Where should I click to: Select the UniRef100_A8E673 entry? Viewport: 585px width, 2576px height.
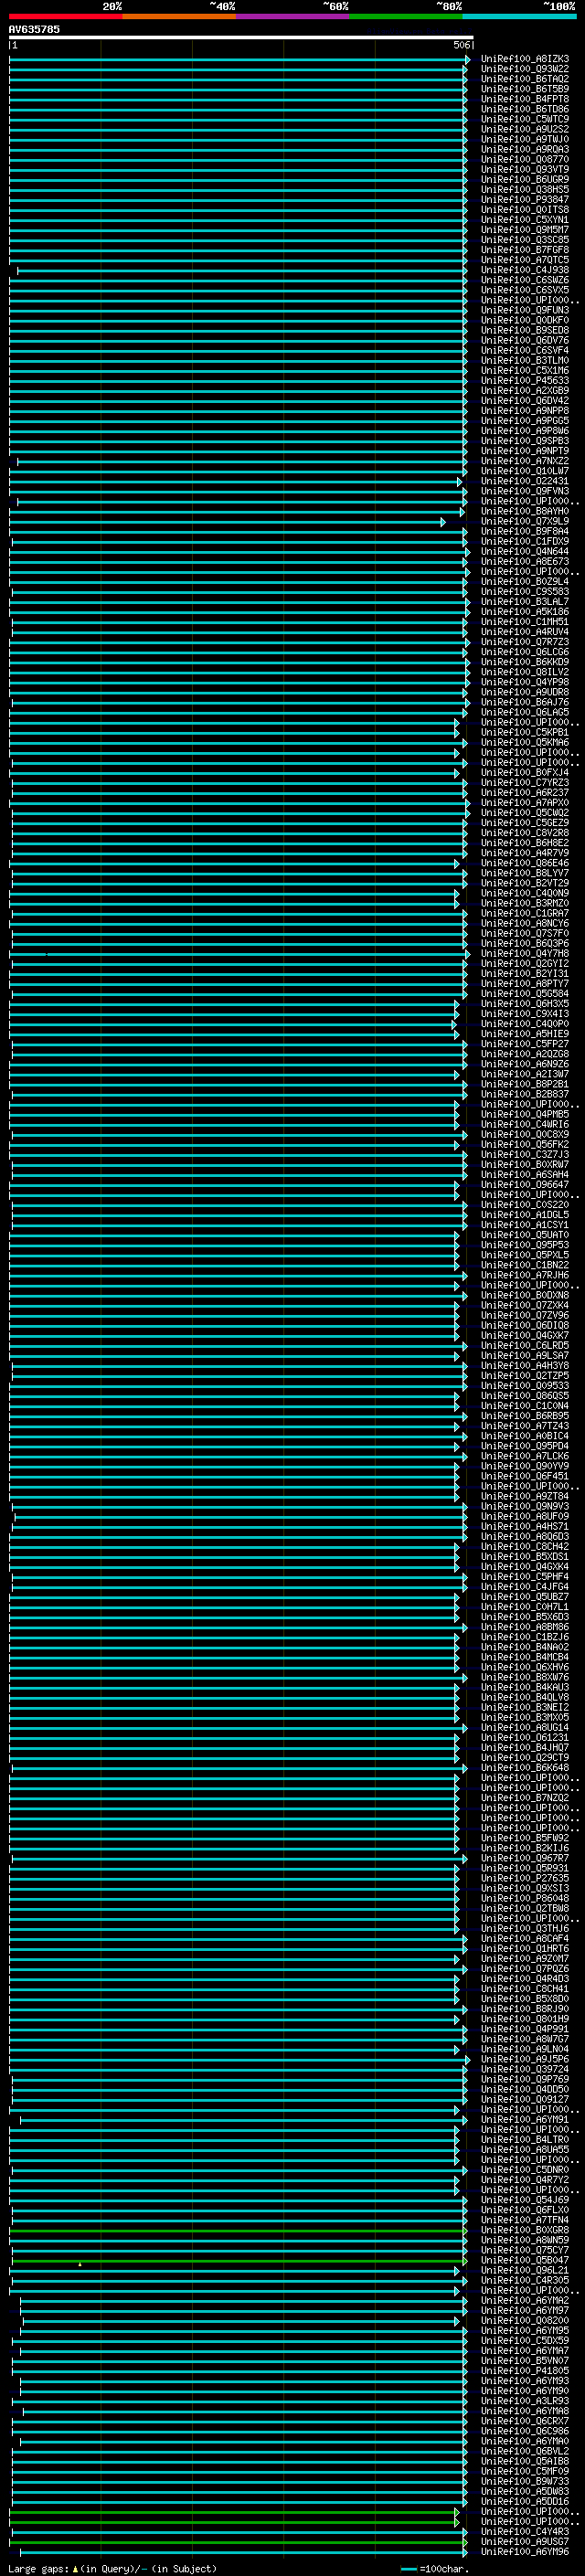pyautogui.click(x=525, y=562)
